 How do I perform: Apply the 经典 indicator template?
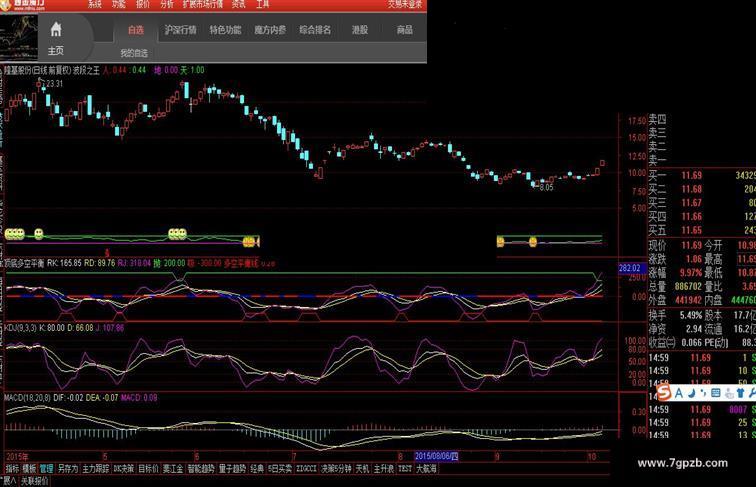(256, 468)
